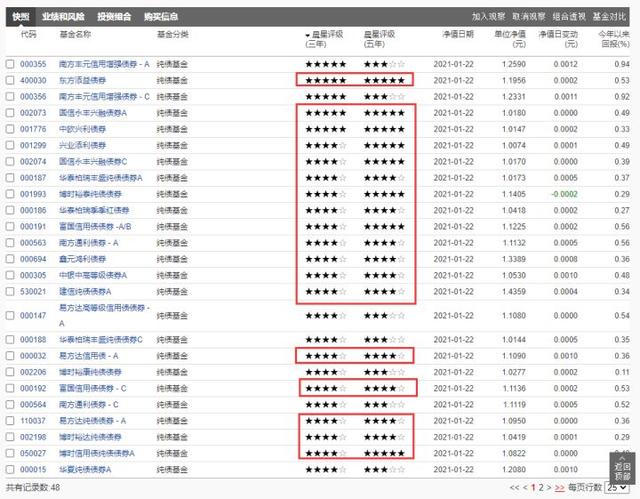Open the 中欧兴利债券 fund name link
640x499 pixels.
82,129
